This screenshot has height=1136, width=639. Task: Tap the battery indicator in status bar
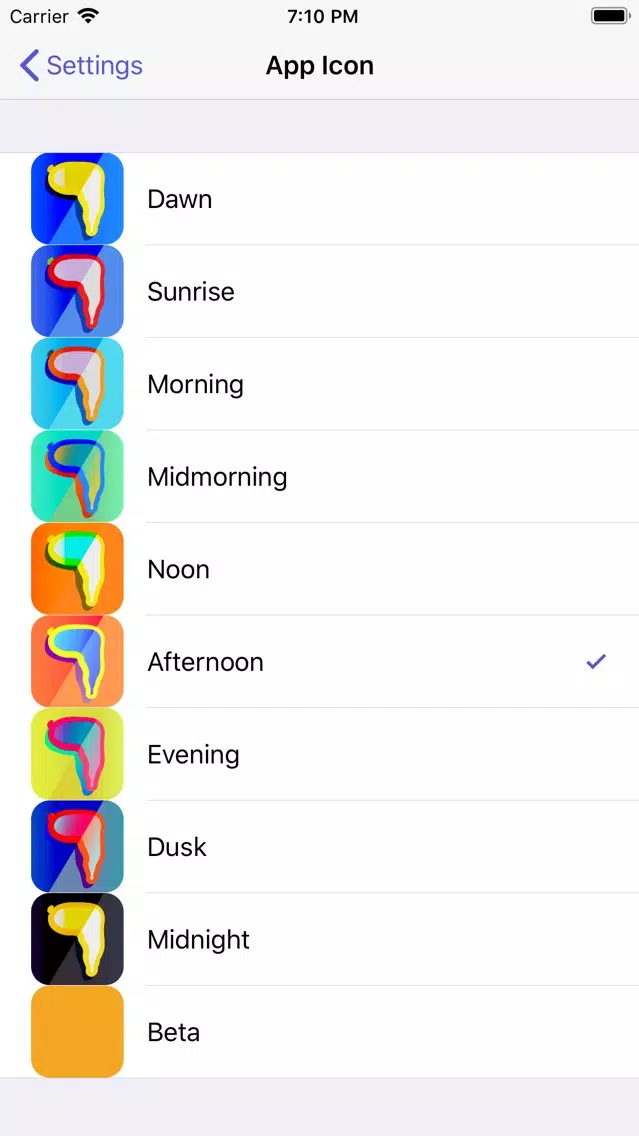click(x=610, y=16)
